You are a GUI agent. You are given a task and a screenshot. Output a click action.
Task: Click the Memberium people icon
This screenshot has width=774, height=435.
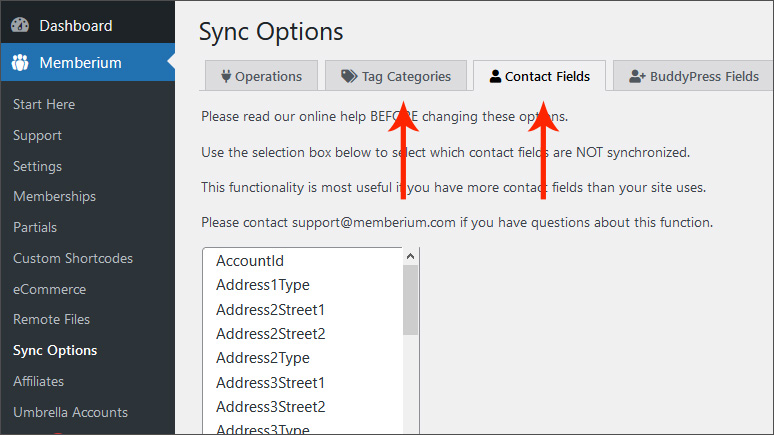pyautogui.click(x=20, y=63)
